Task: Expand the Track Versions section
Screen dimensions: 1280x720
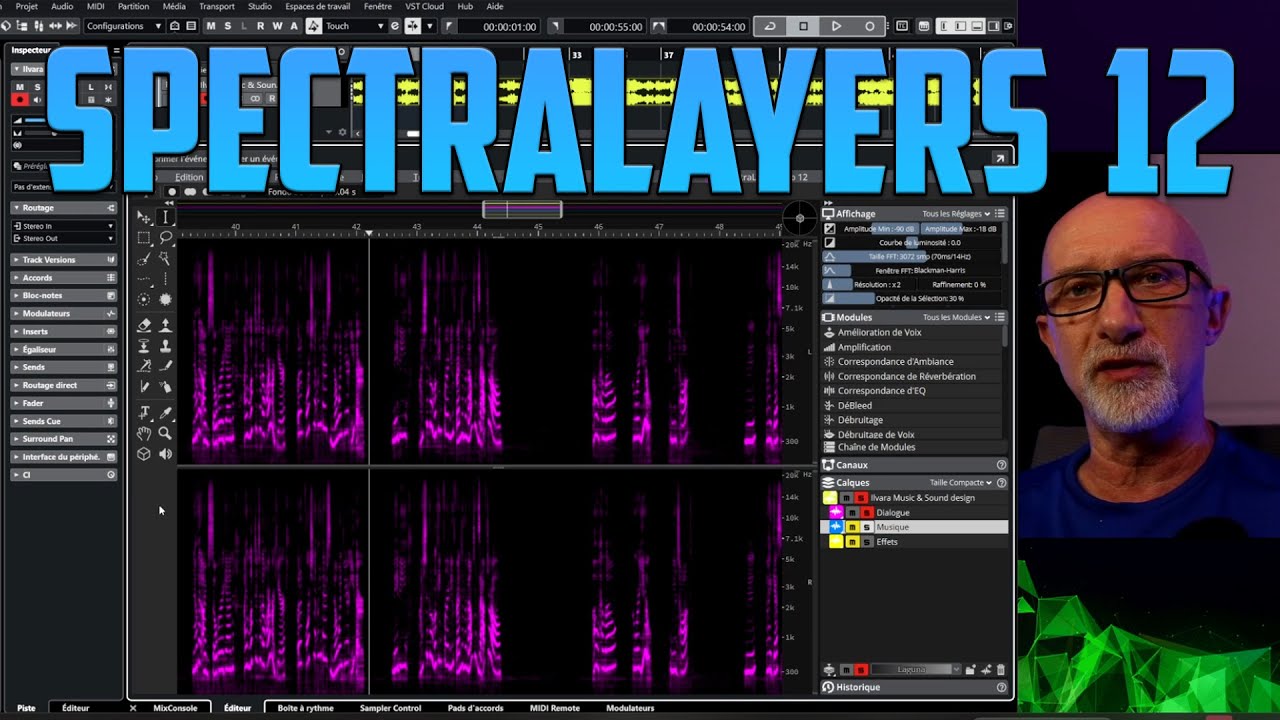Action: (64, 260)
